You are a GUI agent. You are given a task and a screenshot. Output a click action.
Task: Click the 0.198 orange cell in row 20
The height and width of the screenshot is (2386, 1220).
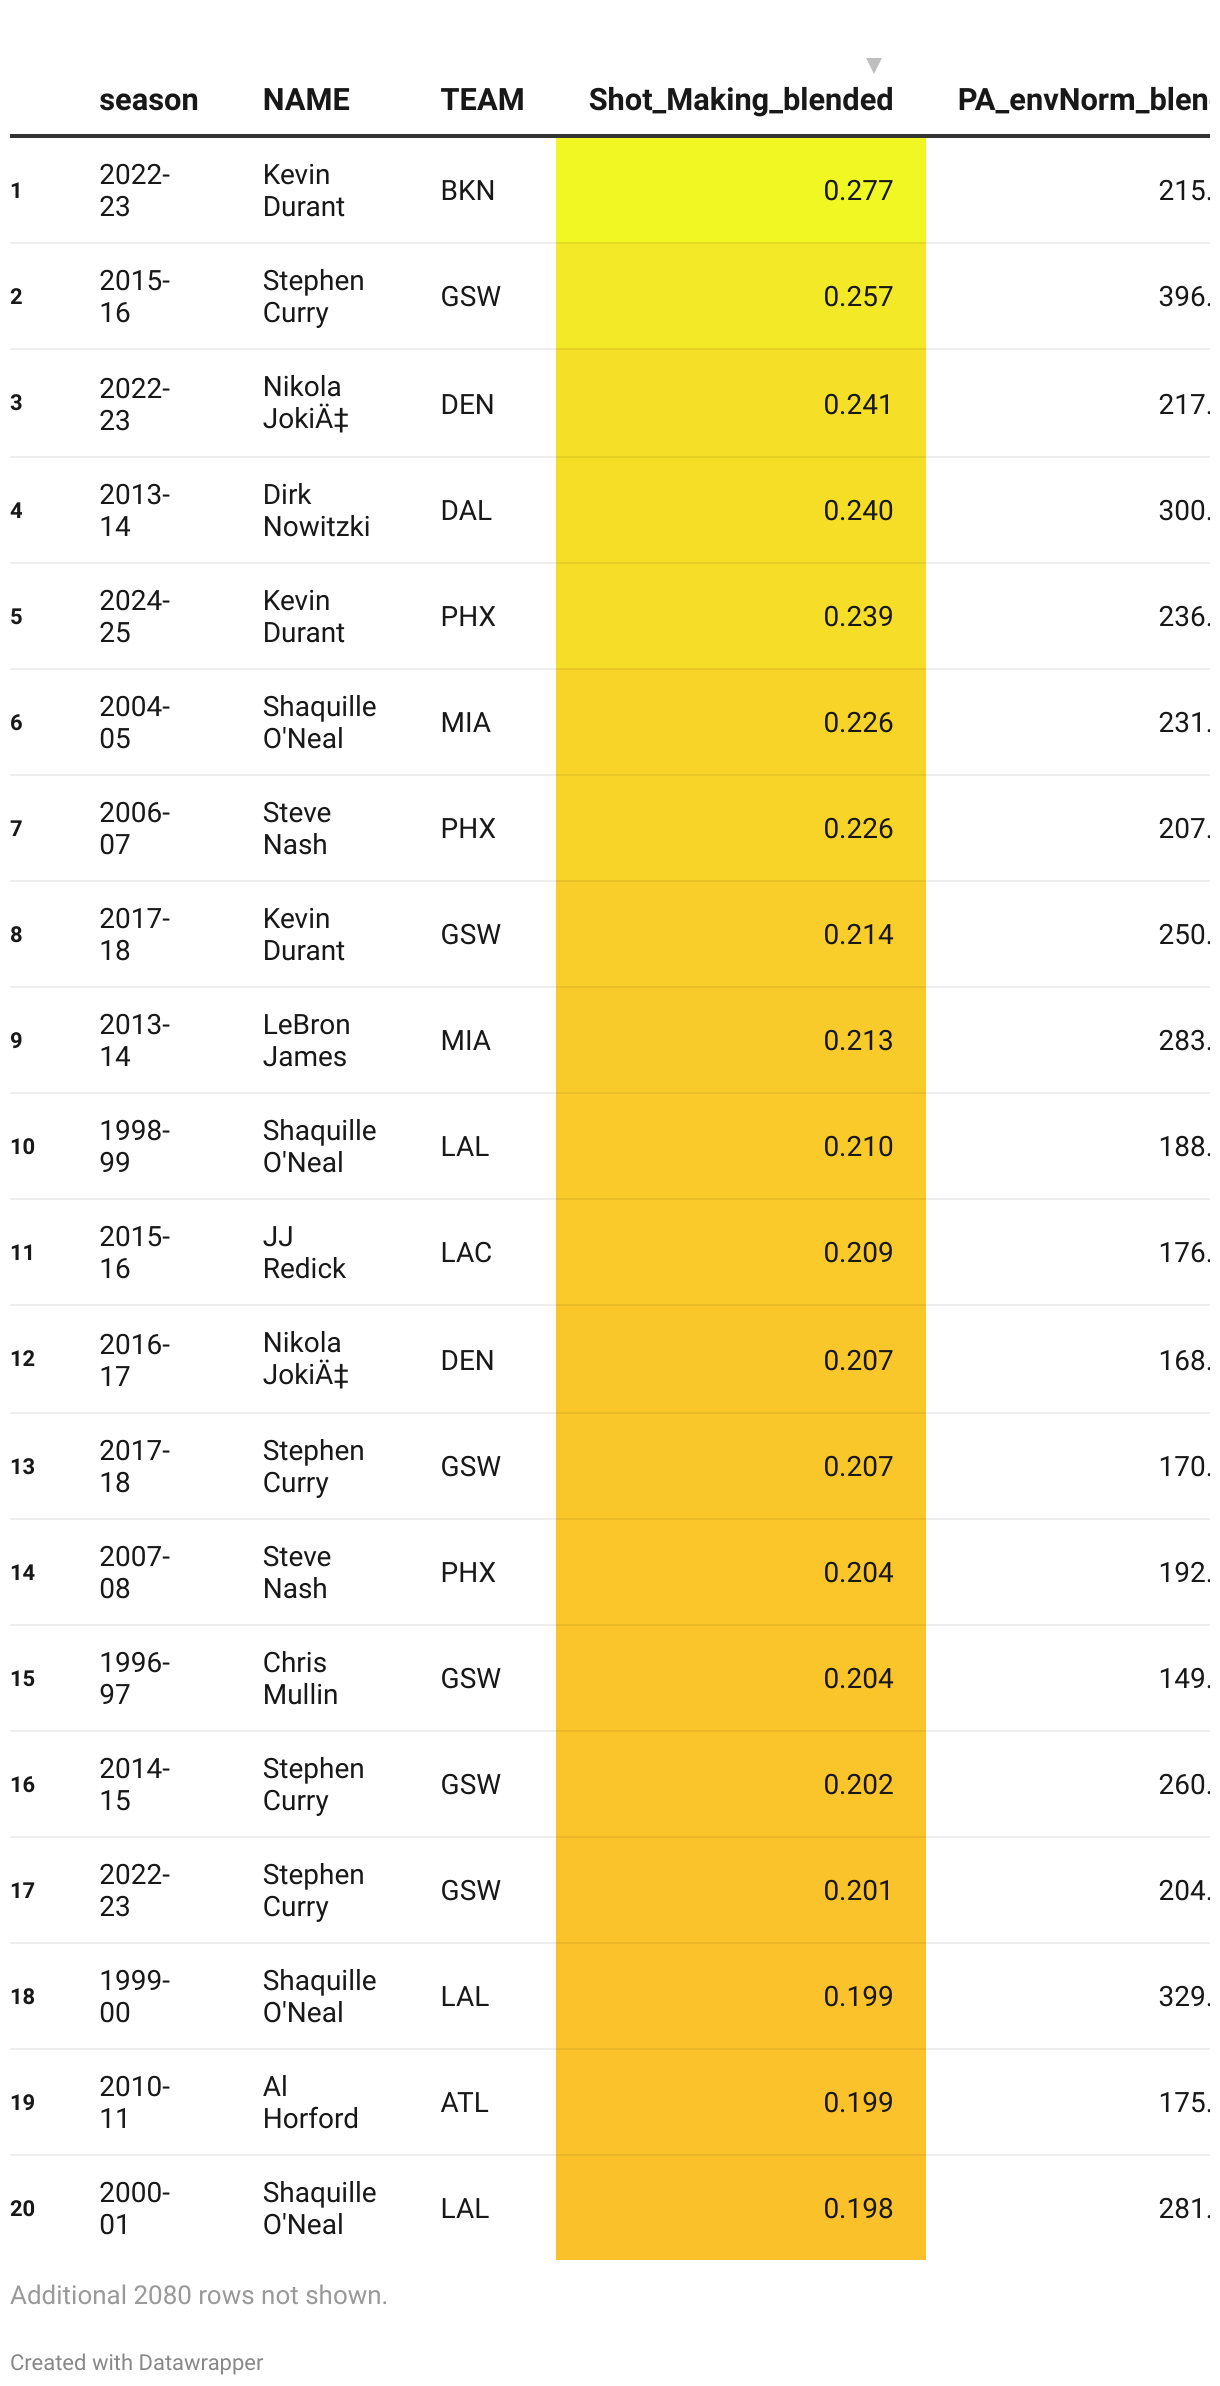(x=740, y=2207)
